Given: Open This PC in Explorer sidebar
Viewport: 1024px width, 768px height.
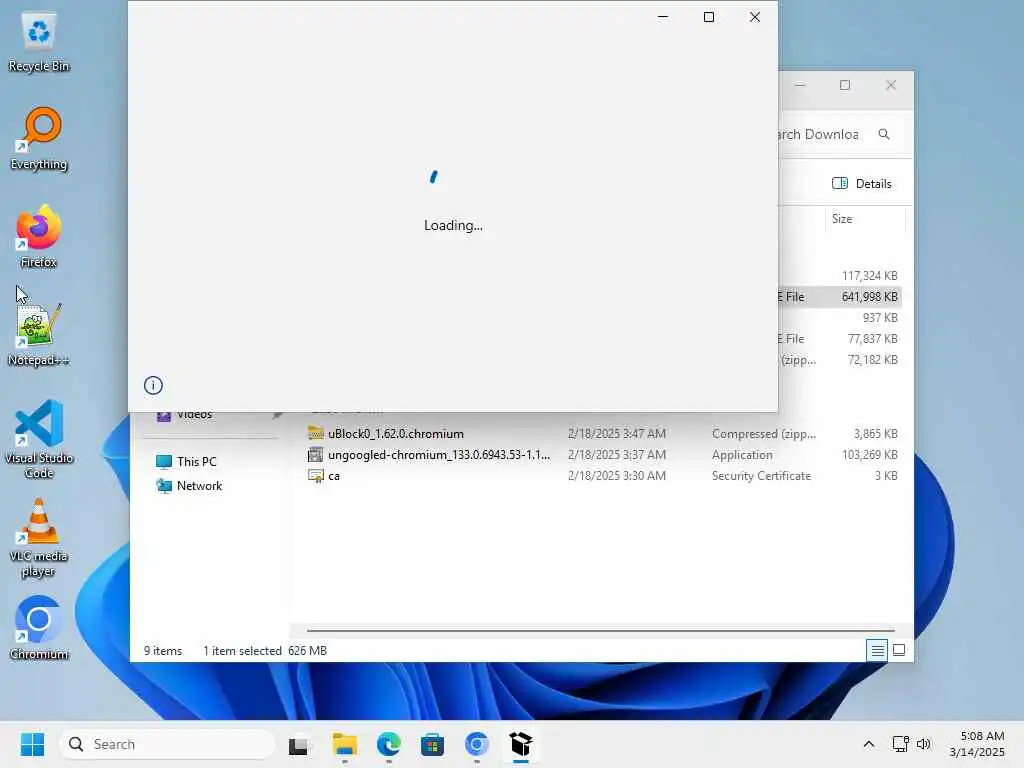Looking at the screenshot, I should click(x=197, y=462).
